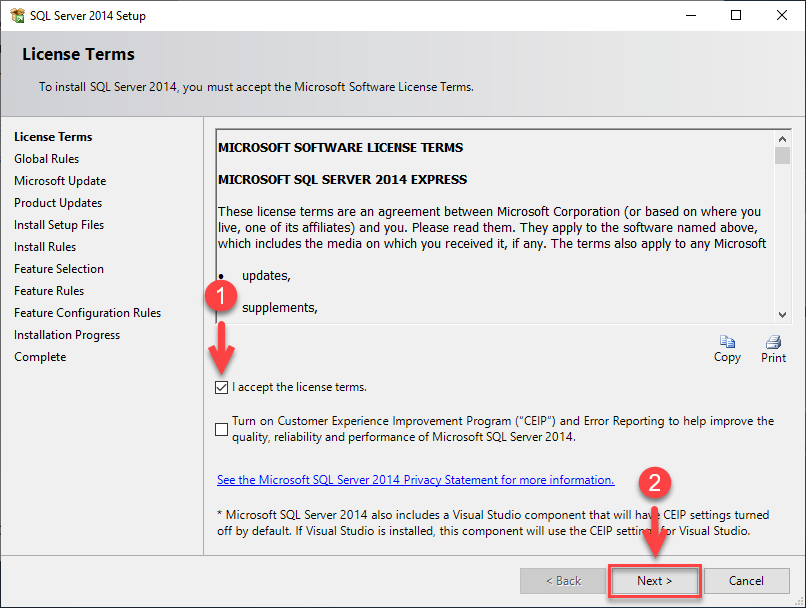The image size is (806, 608).
Task: Click the 'MICROSOFT SQL SERVER 2014 EXPRESS' heading
Action: click(342, 179)
